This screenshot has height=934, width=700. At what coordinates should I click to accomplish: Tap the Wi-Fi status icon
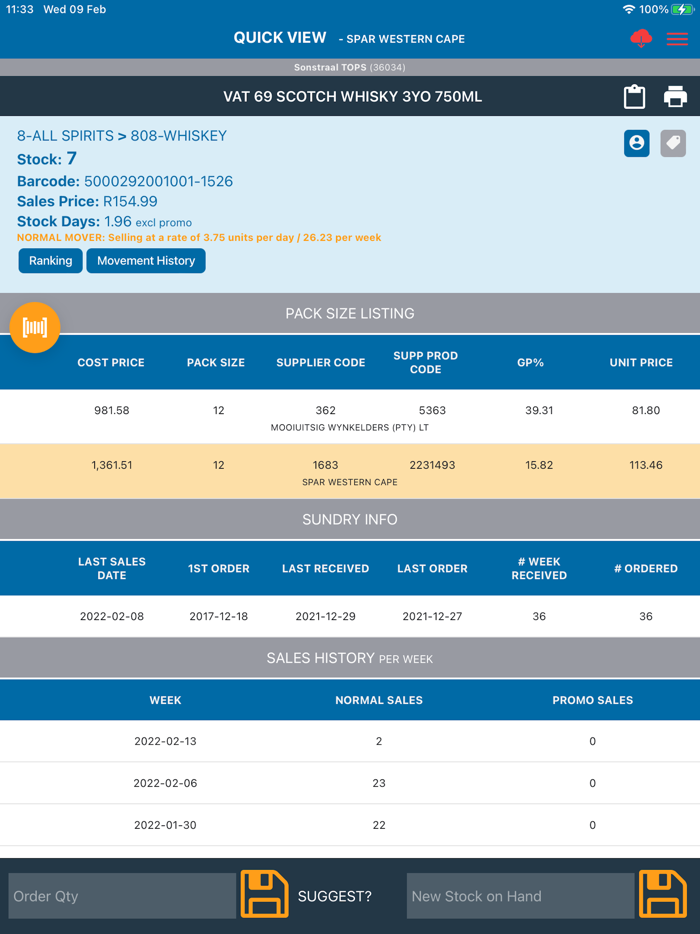coord(629,10)
